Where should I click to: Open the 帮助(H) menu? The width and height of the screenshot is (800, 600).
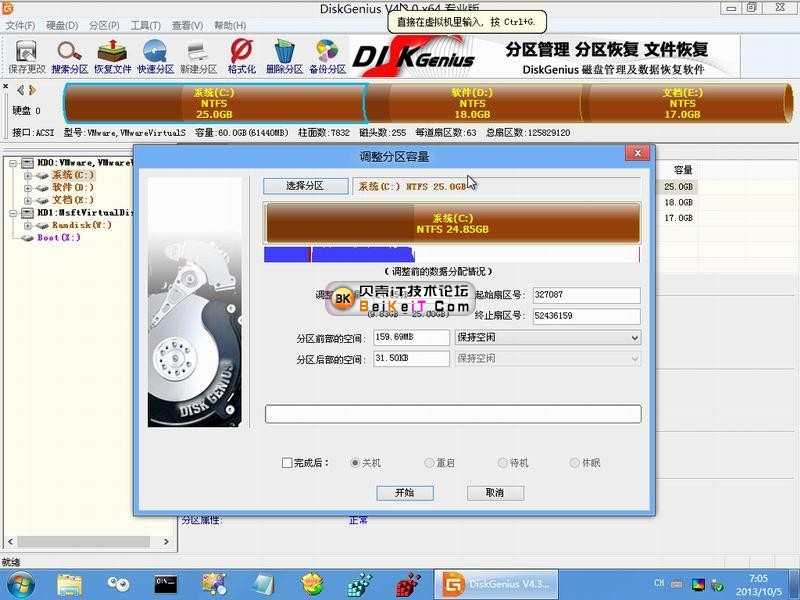pos(230,26)
